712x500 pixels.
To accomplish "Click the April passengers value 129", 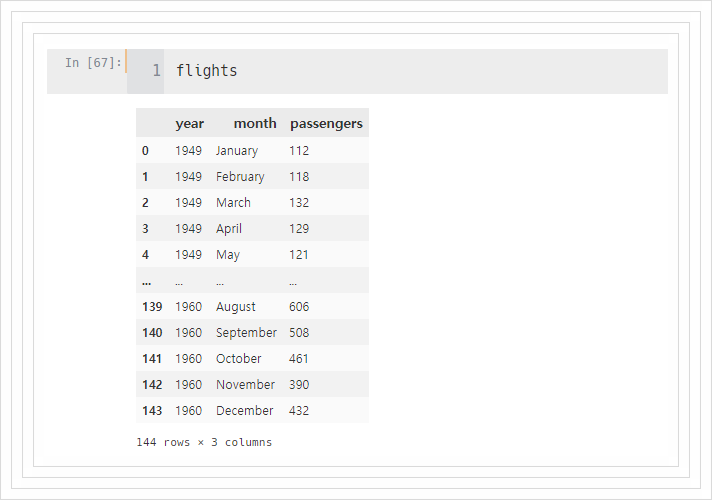I will 299,228.
